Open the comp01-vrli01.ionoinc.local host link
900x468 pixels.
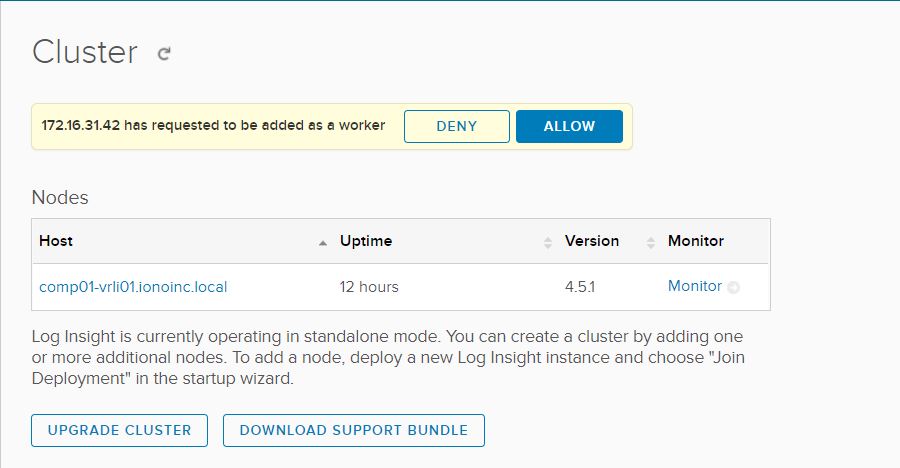[x=133, y=287]
